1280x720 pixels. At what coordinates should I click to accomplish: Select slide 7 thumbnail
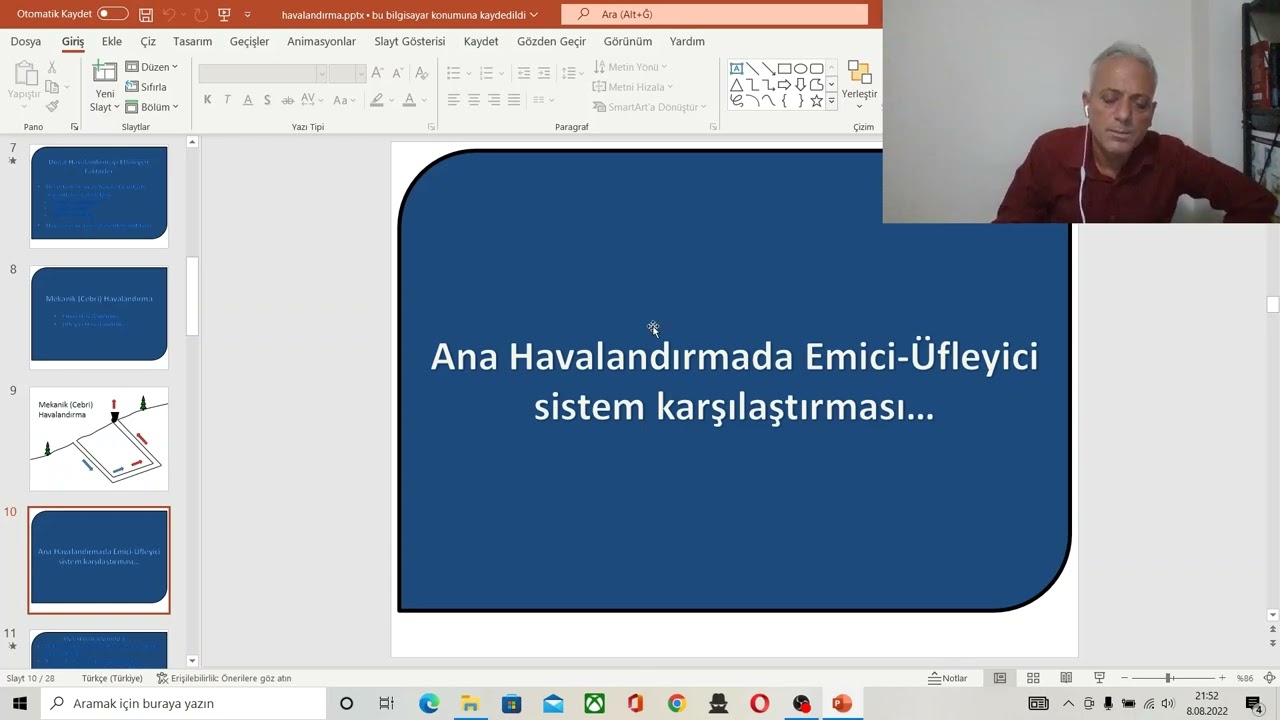(99, 194)
